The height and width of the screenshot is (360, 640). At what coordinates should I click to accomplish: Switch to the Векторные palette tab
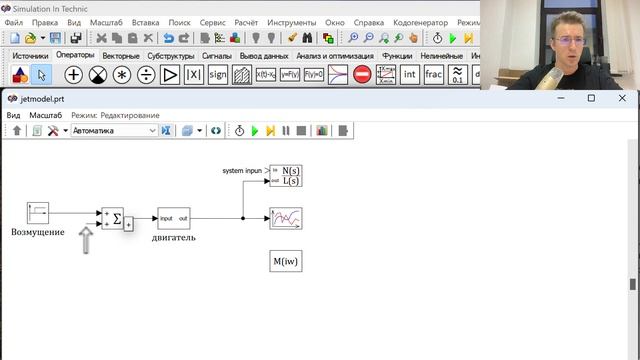[x=121, y=56]
